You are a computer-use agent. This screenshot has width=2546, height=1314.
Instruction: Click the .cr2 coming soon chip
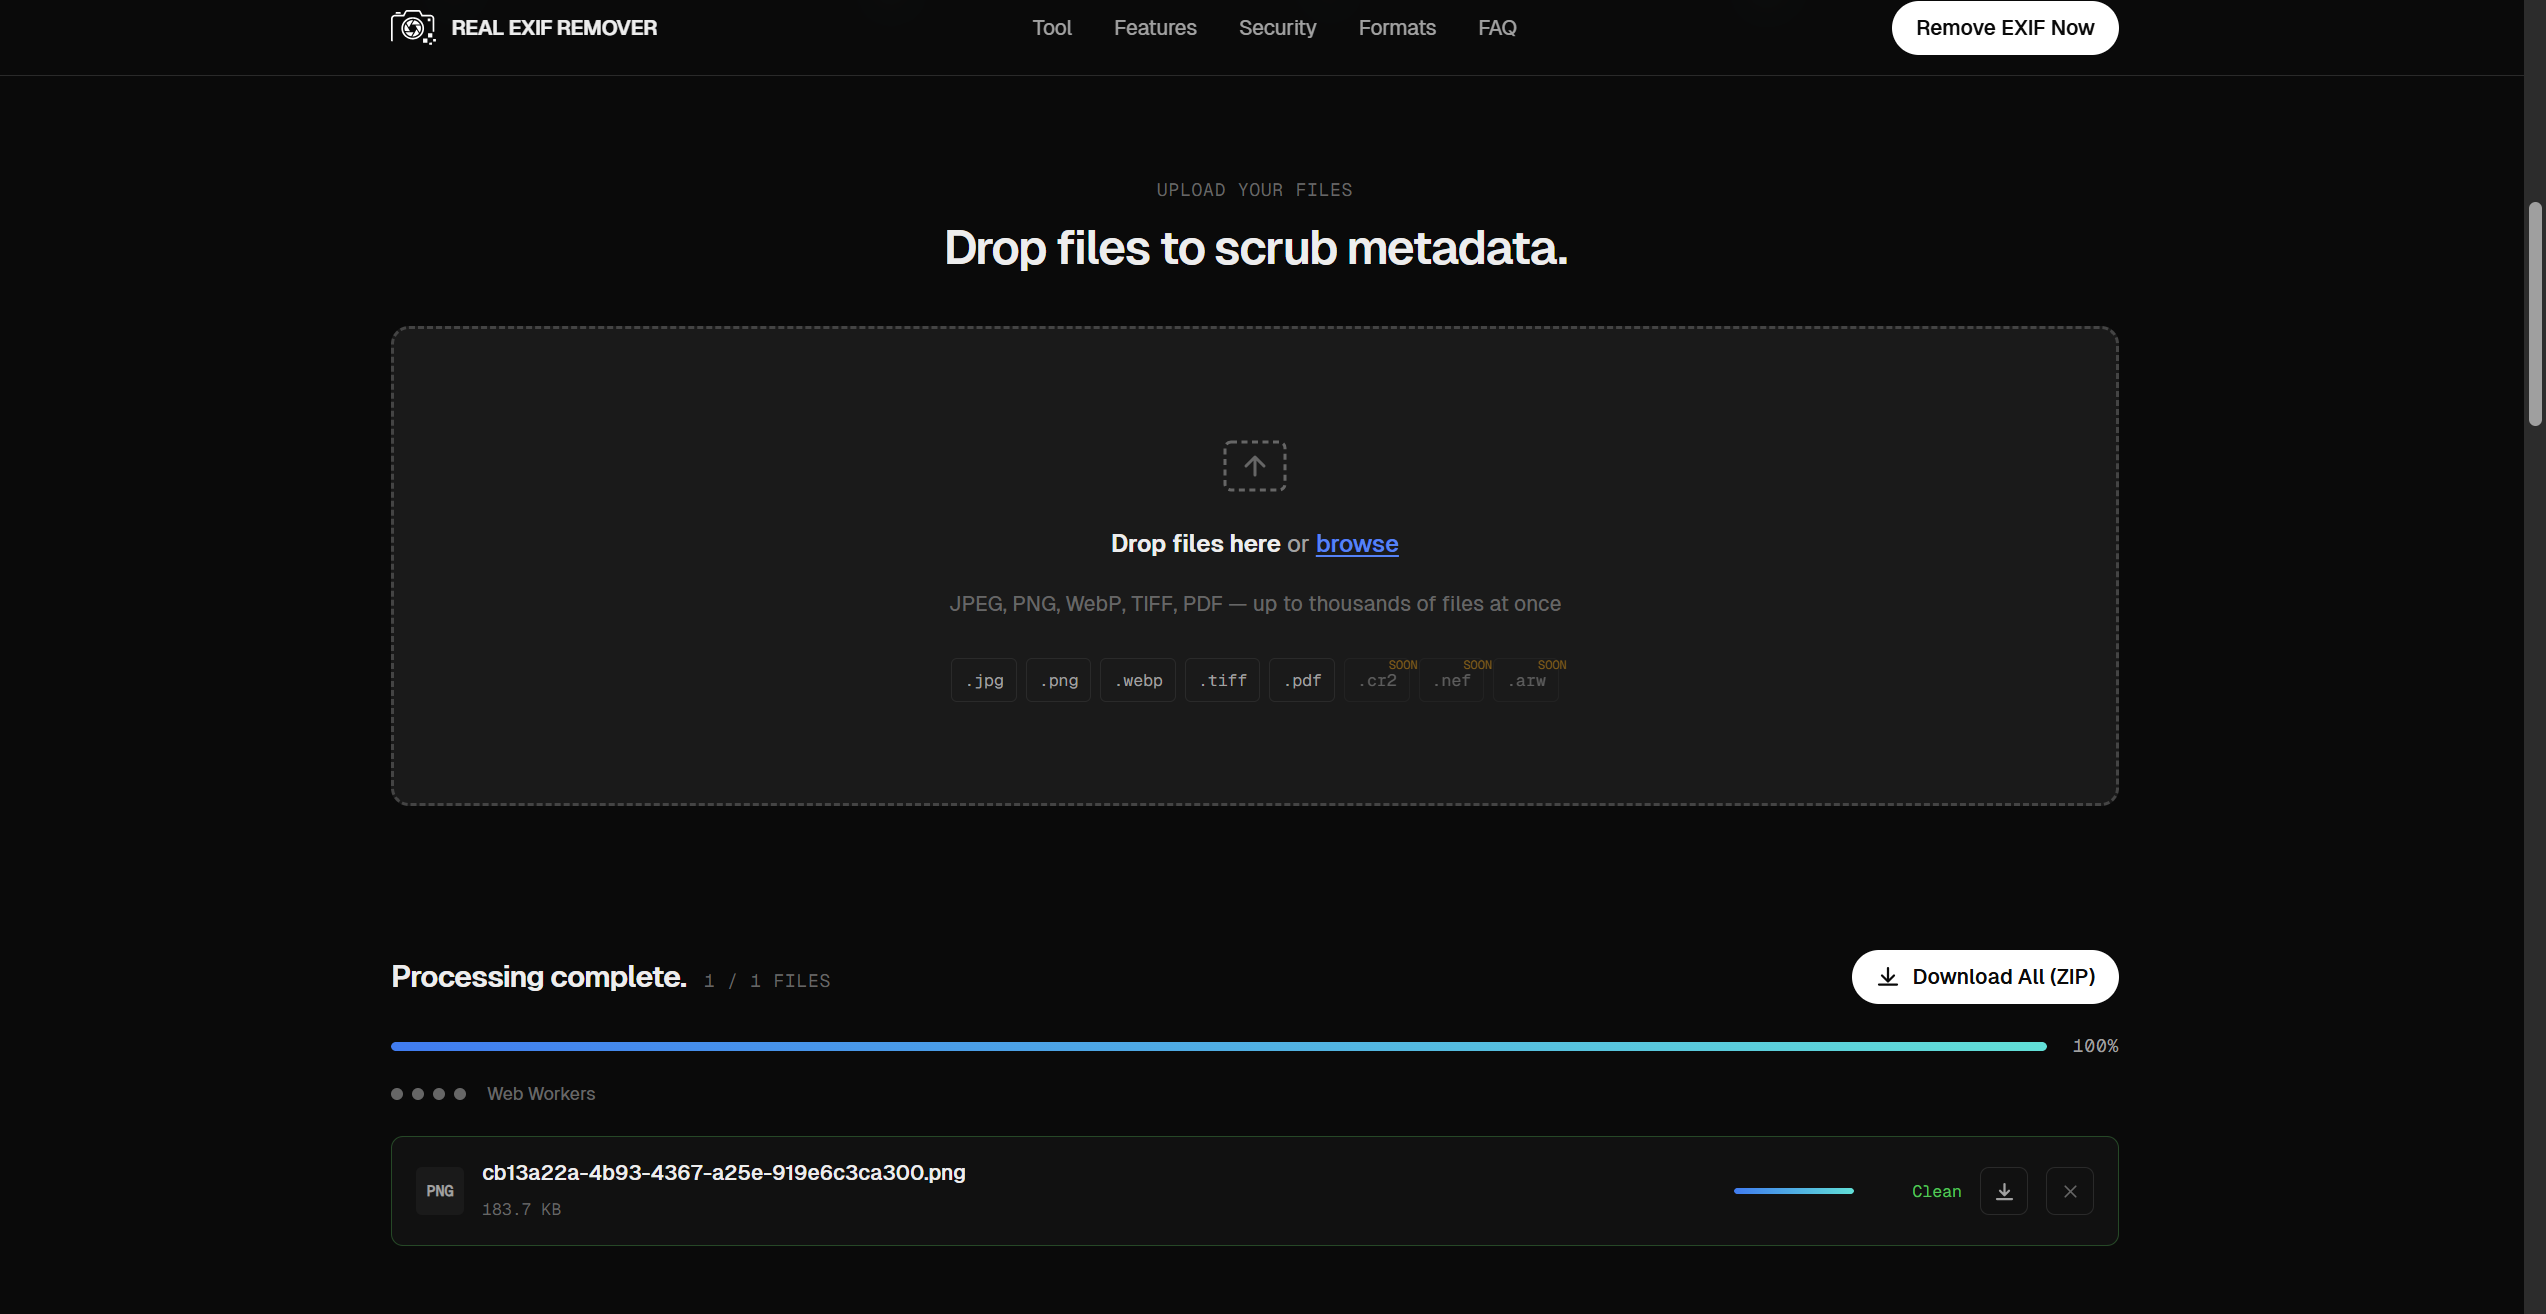tap(1377, 681)
